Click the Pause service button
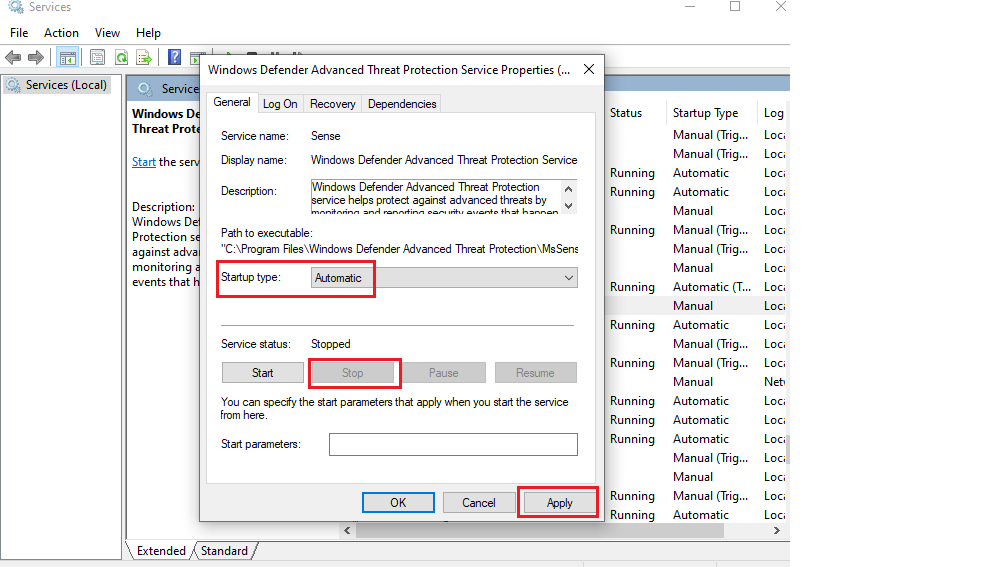 pyautogui.click(x=444, y=372)
